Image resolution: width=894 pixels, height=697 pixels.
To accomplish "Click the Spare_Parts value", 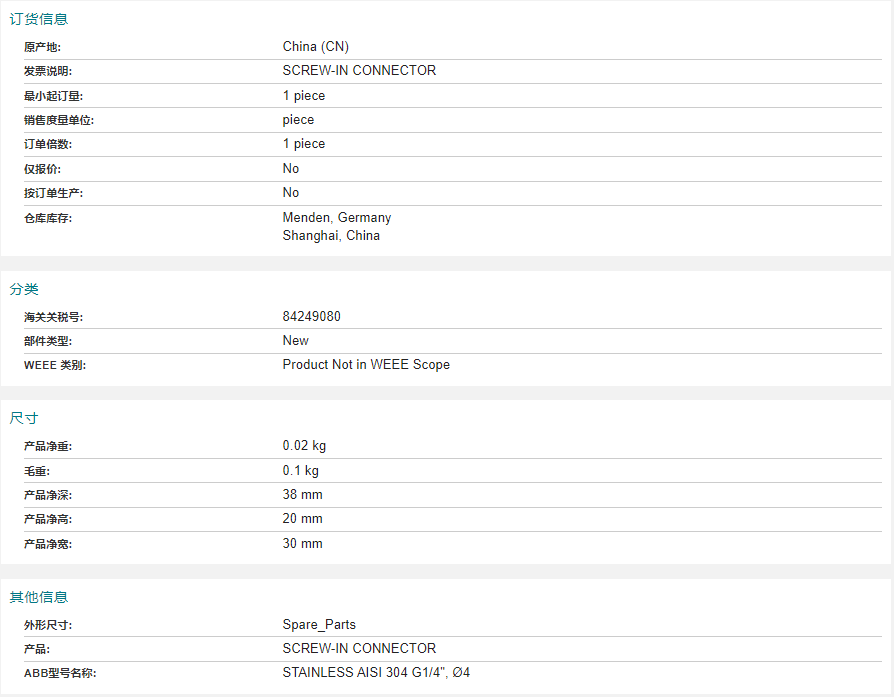I will tap(319, 625).
